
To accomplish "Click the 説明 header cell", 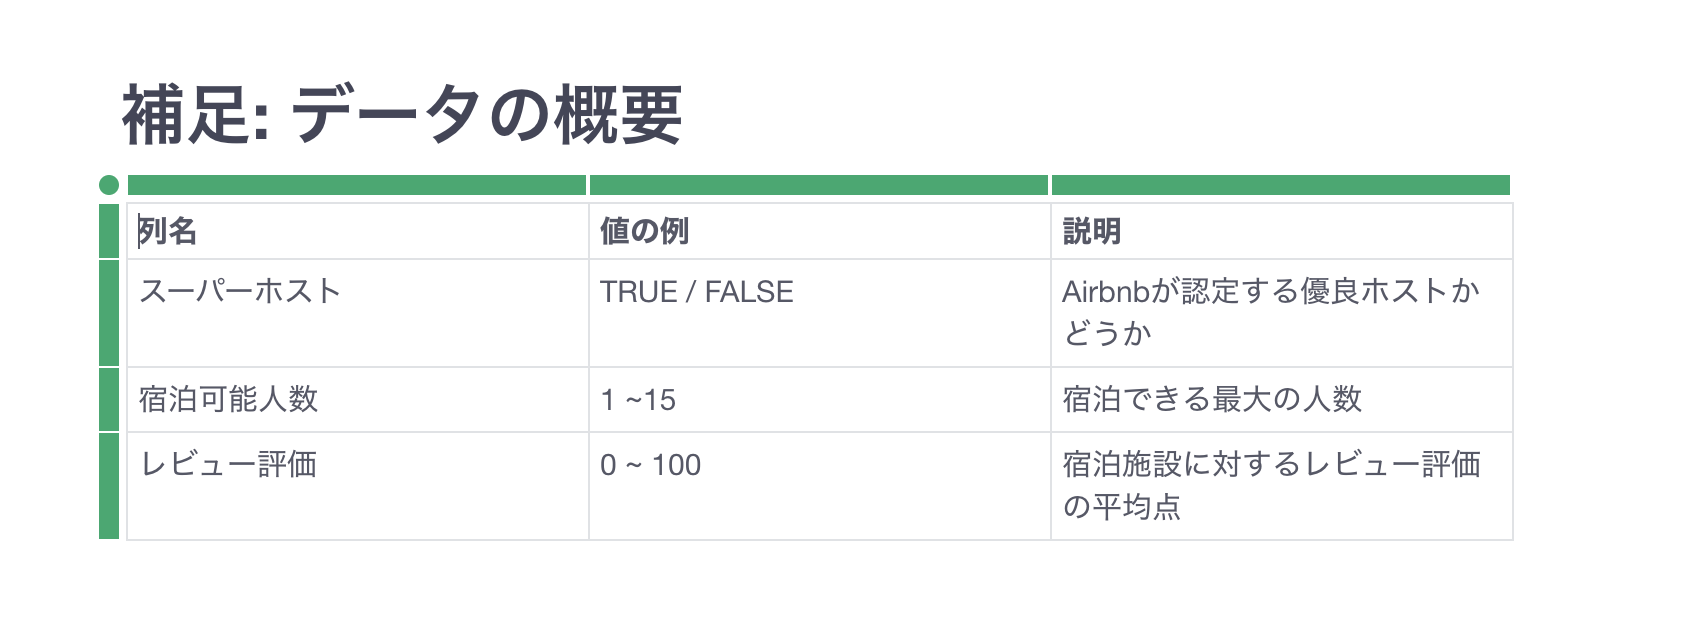I will tap(1282, 231).
